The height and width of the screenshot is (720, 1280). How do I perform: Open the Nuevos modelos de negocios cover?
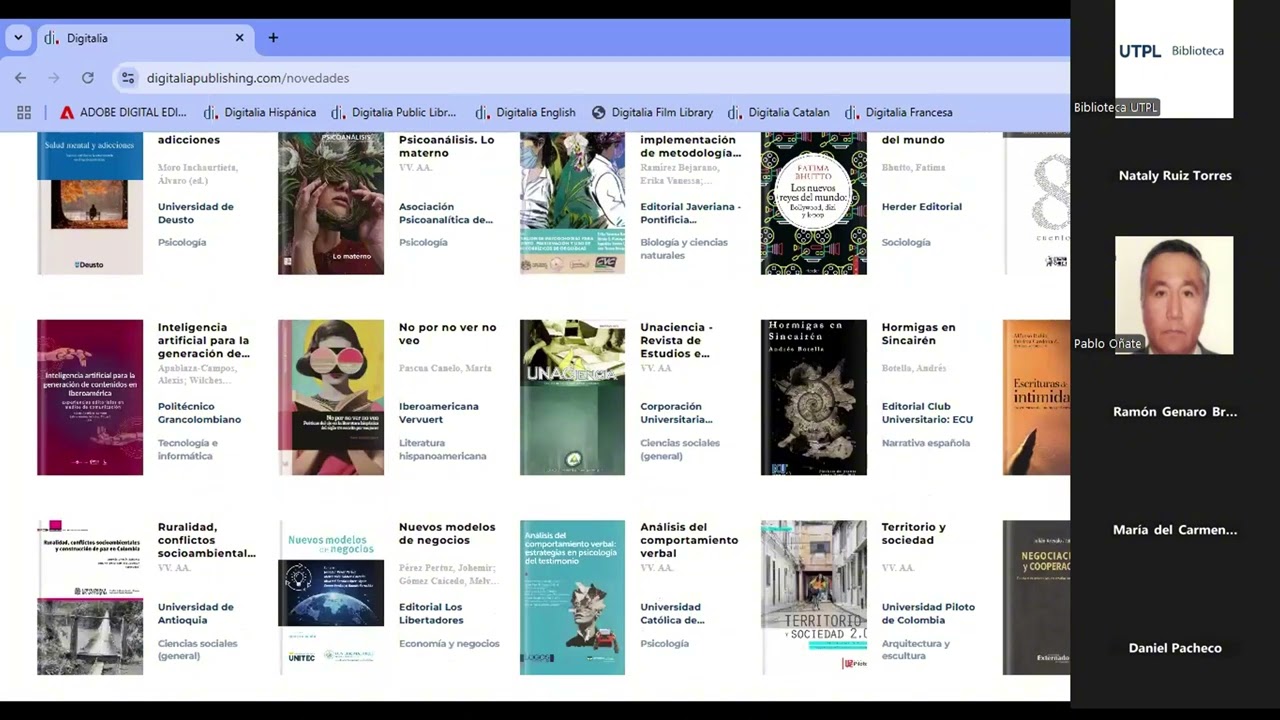pyautogui.click(x=331, y=597)
